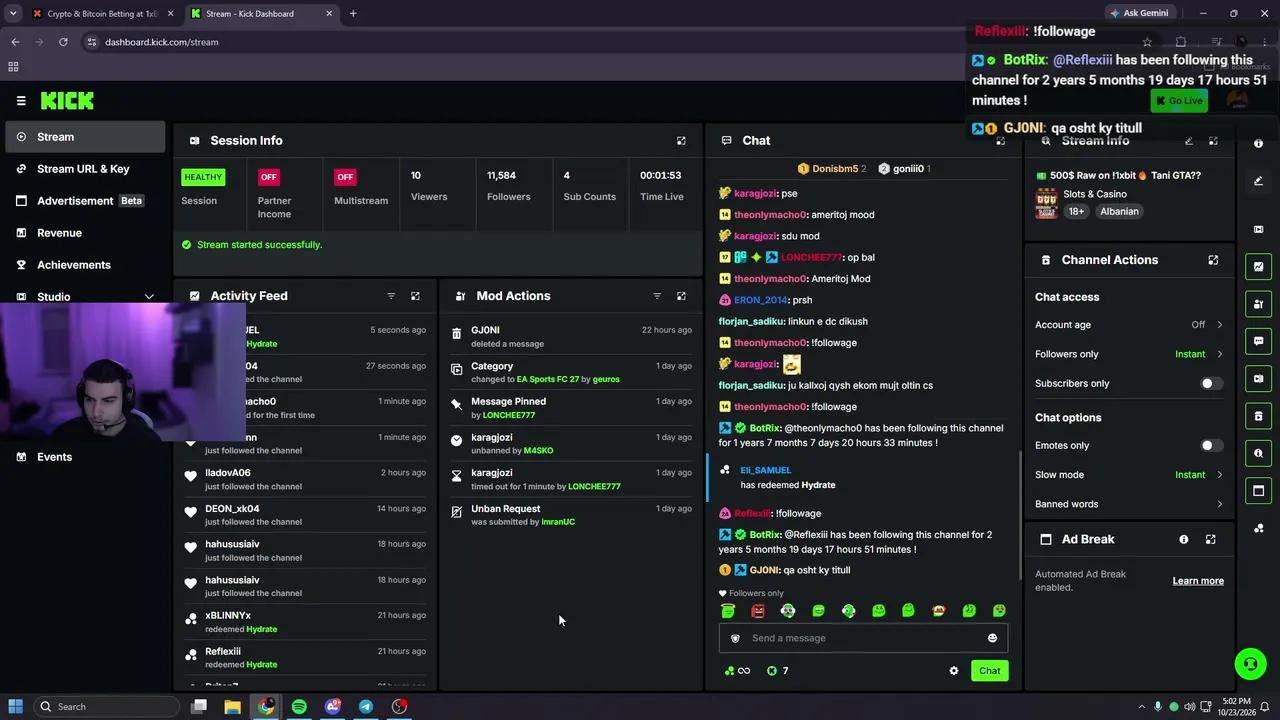
Task: Go to Stream URL & Key
Action: click(85, 169)
